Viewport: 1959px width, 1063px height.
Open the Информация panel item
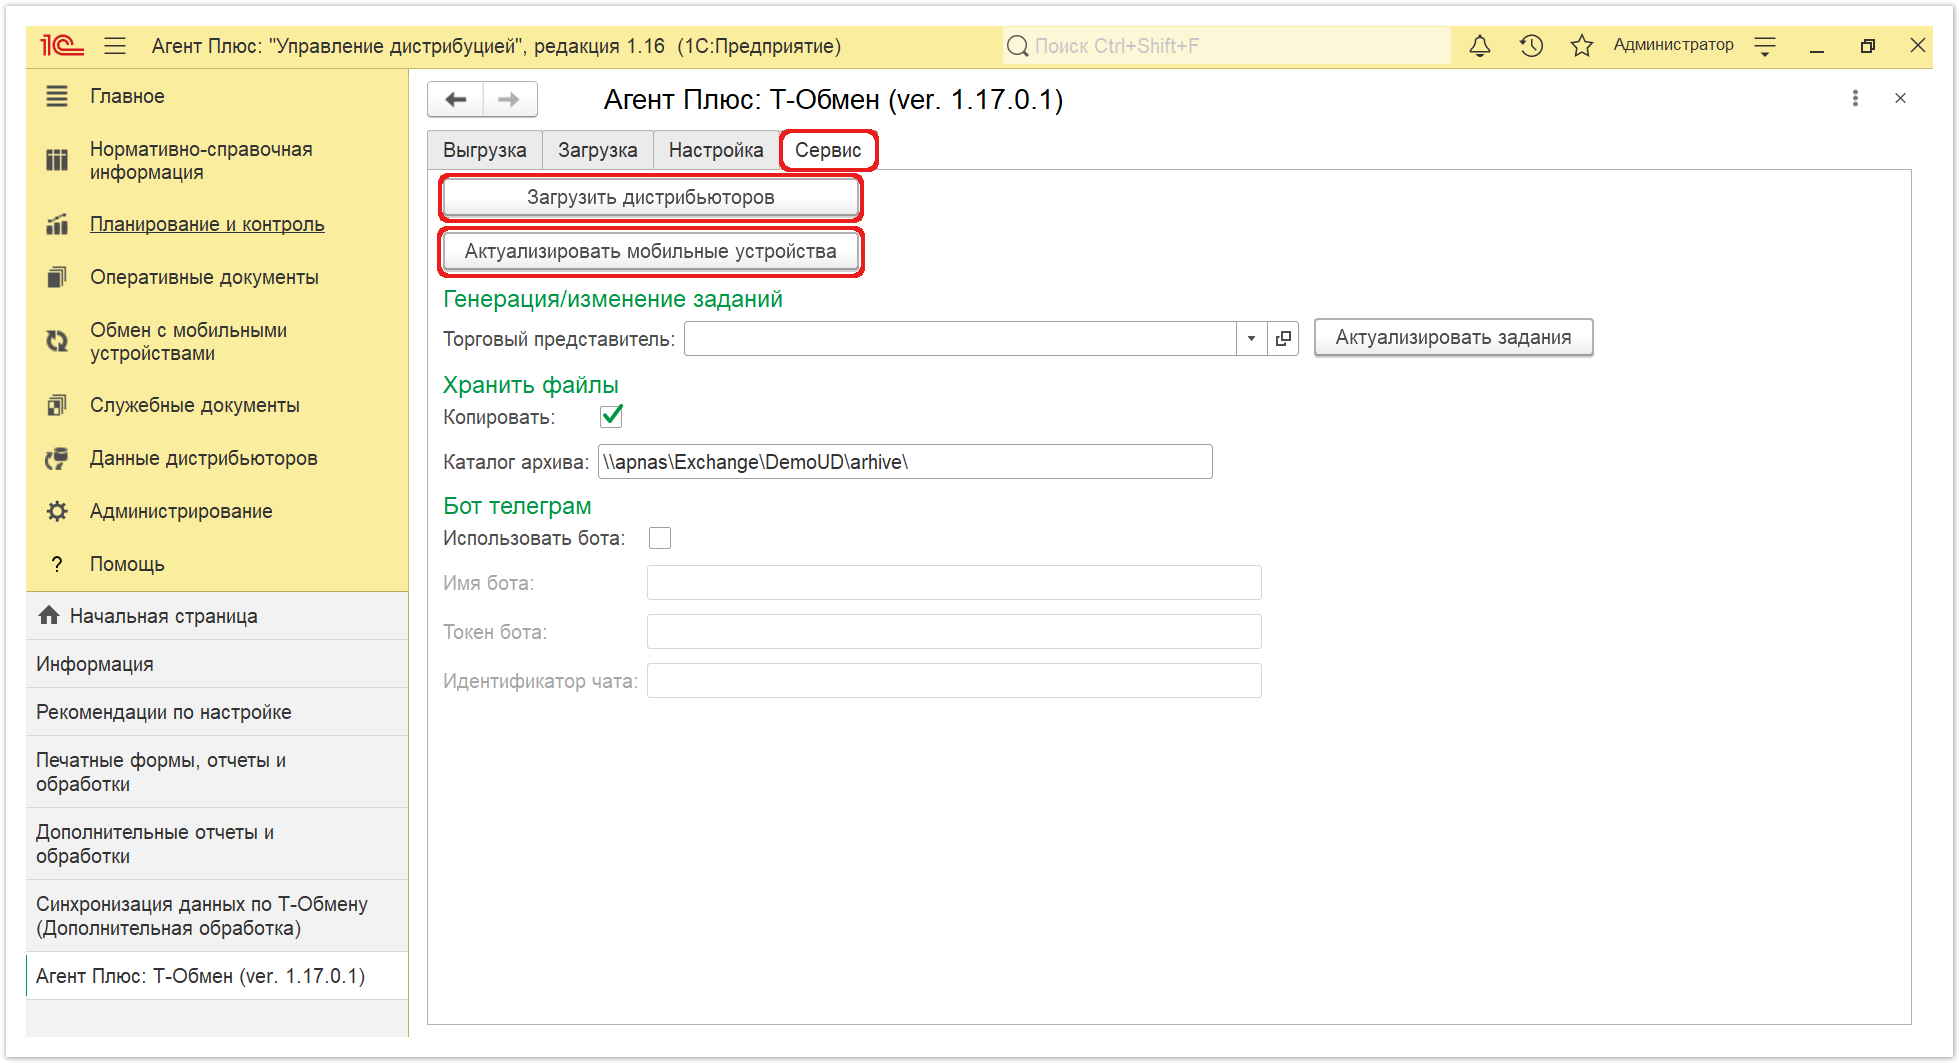pos(217,664)
